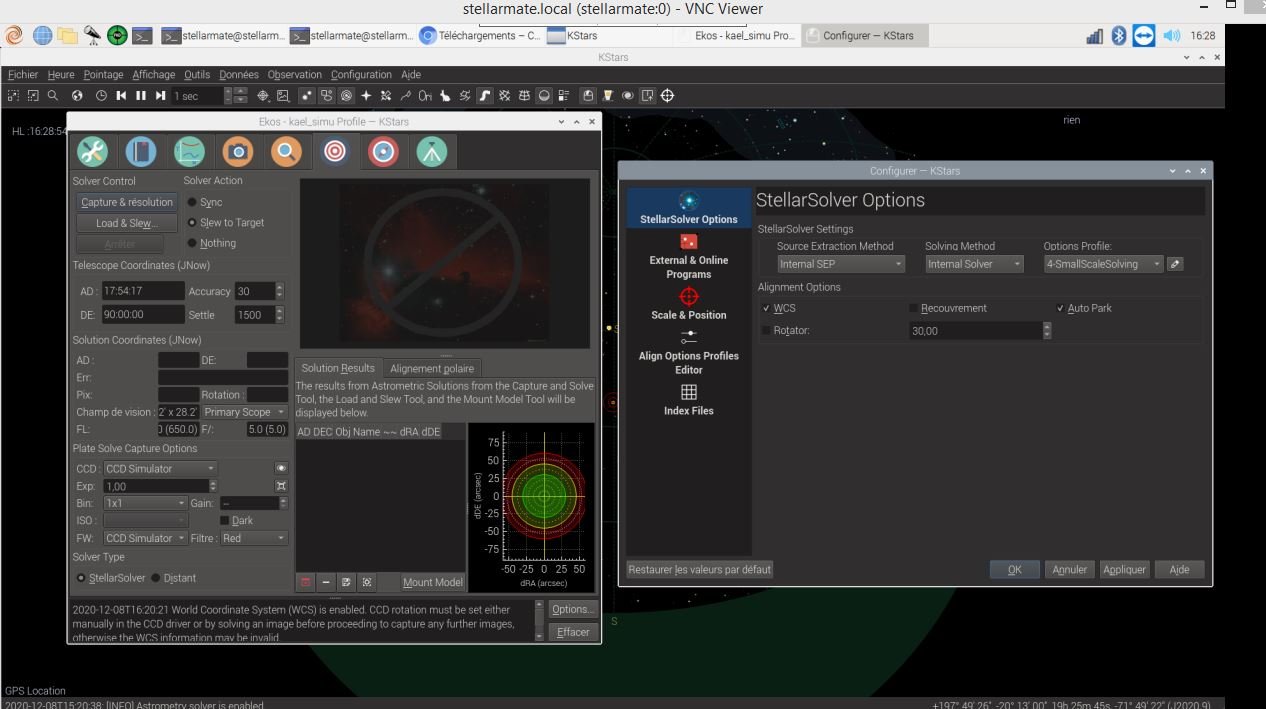
Task: Choose StellarSolver solver type
Action: 110,578
